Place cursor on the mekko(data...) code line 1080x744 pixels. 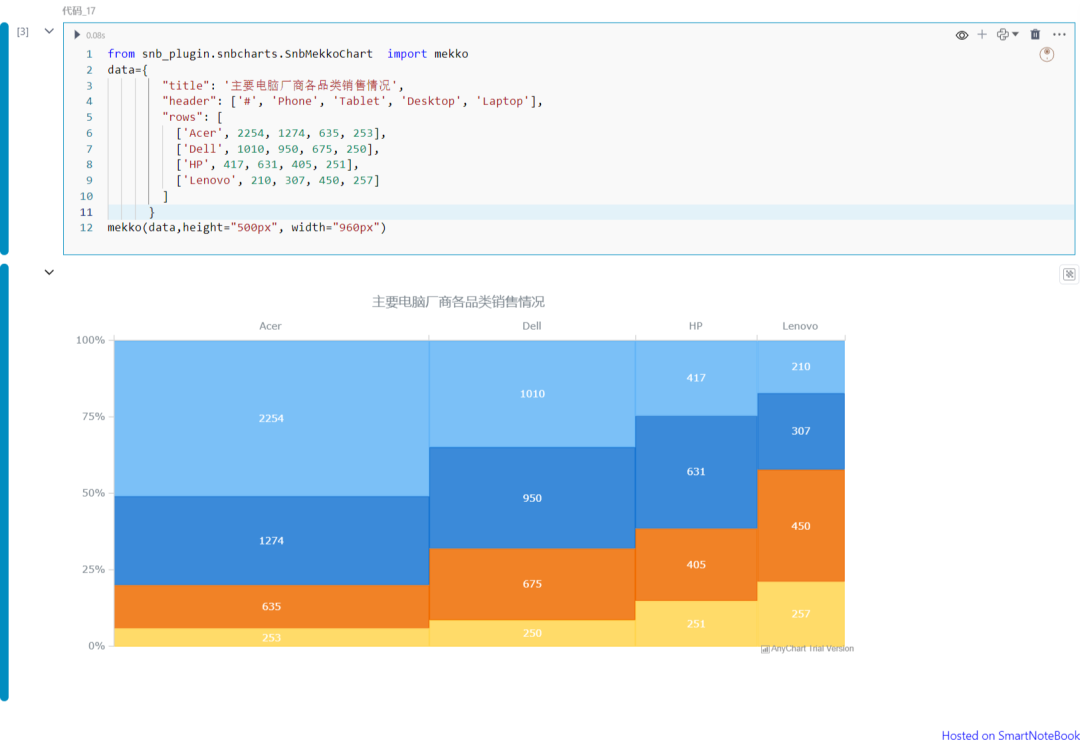(247, 227)
